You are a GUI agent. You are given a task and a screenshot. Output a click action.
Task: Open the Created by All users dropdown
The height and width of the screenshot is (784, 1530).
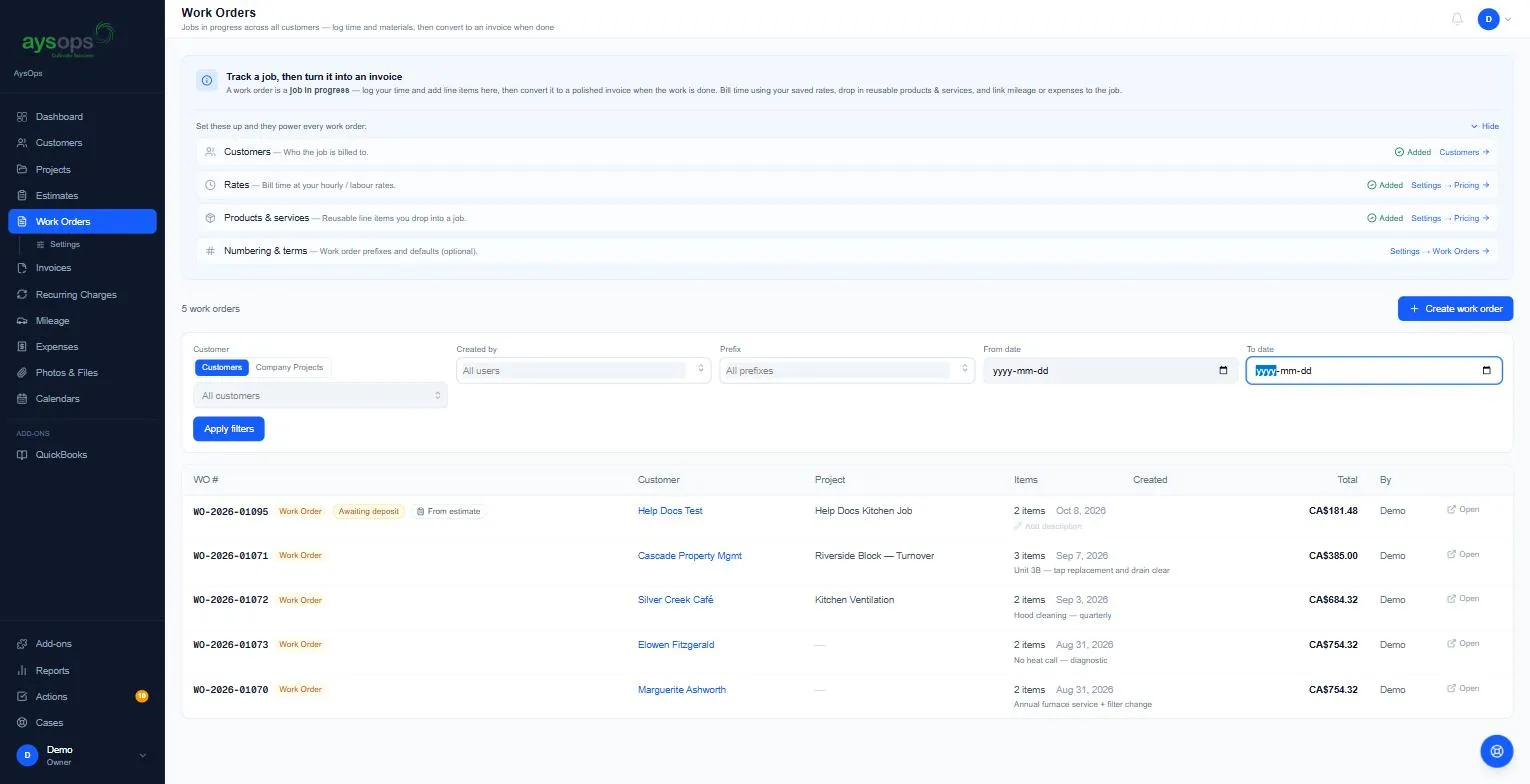[x=584, y=371]
